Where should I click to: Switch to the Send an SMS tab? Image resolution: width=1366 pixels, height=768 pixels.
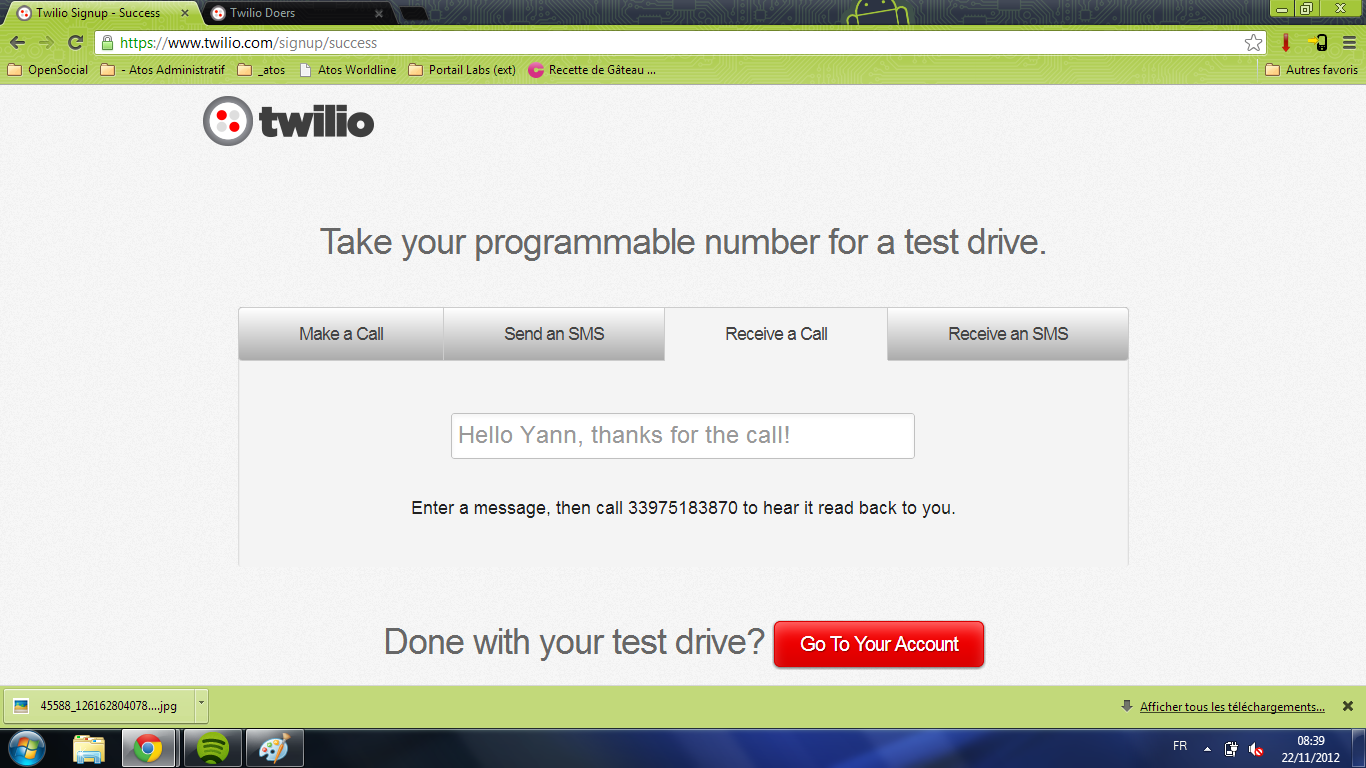tap(554, 334)
